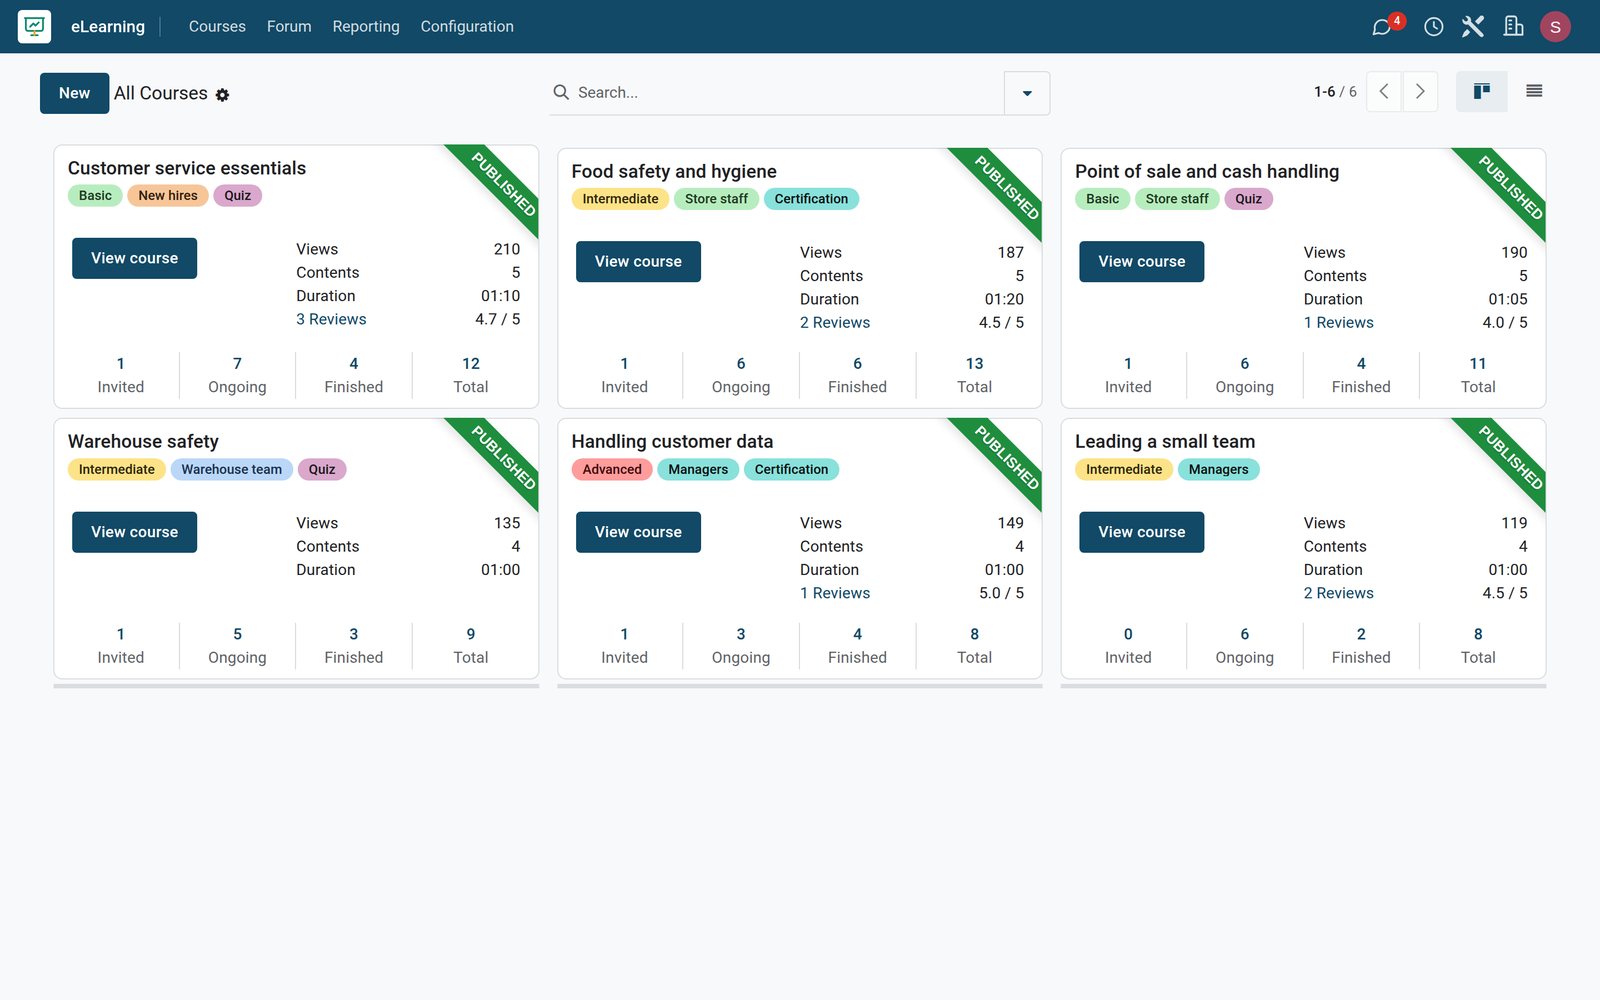Screen dimensions: 1600x1000
Task: Open Warehouse safety Total attendees count
Action: (471, 646)
